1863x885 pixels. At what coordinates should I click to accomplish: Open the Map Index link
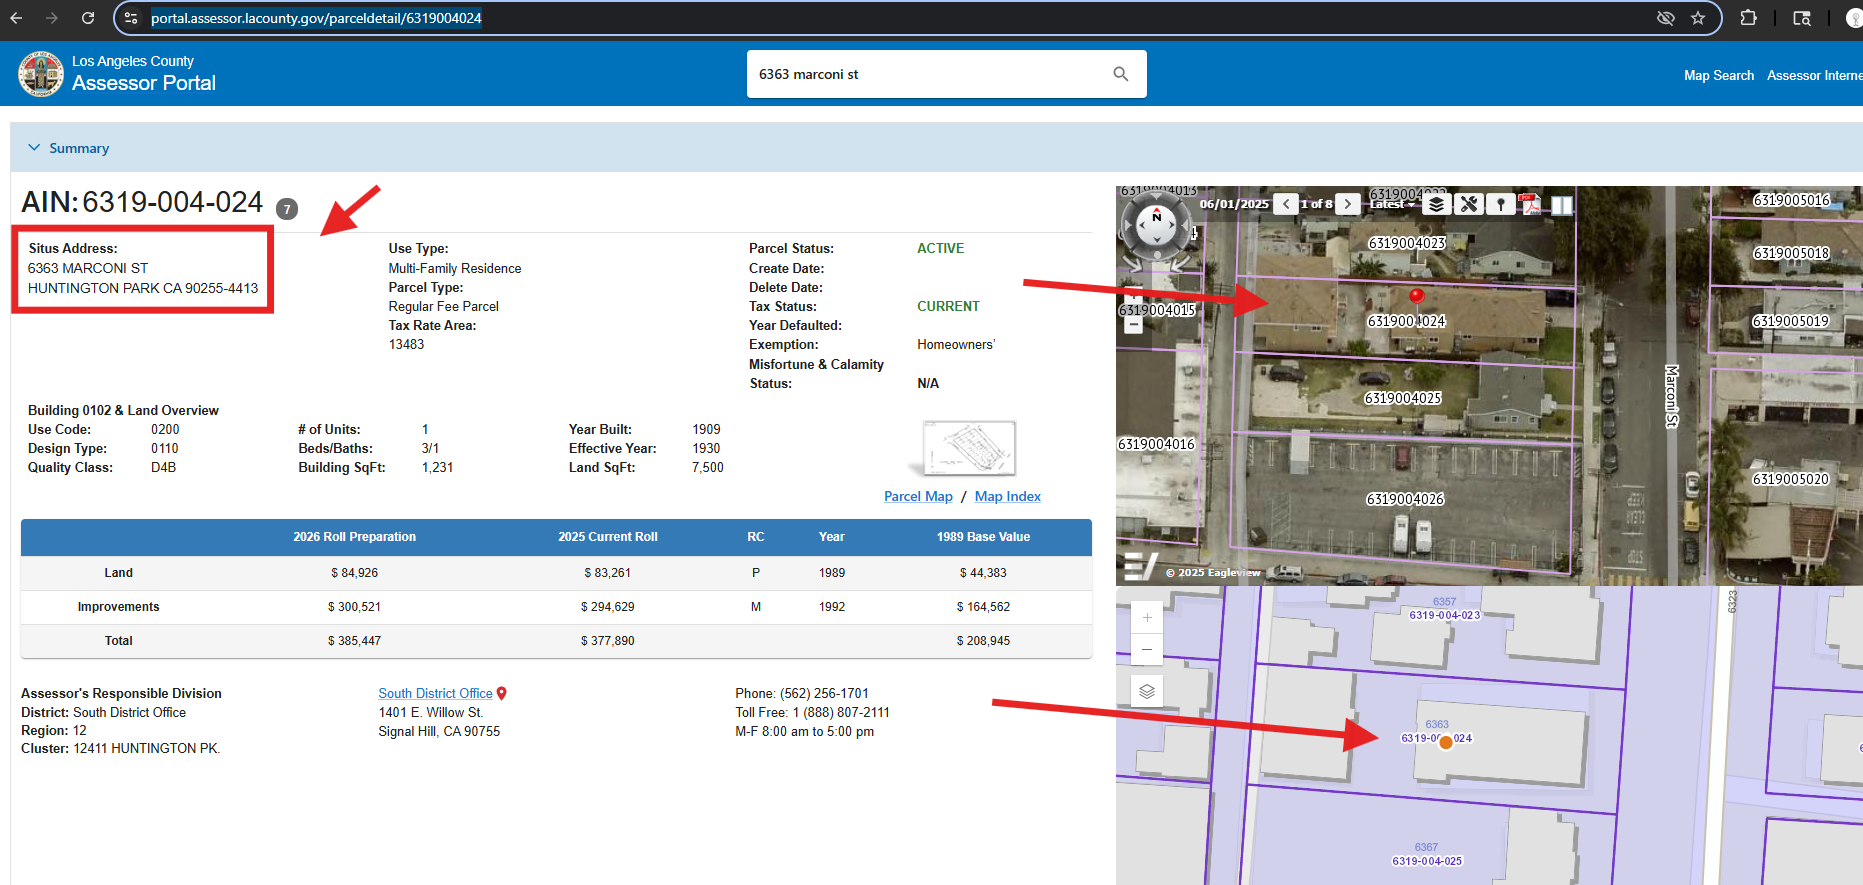coord(1007,496)
